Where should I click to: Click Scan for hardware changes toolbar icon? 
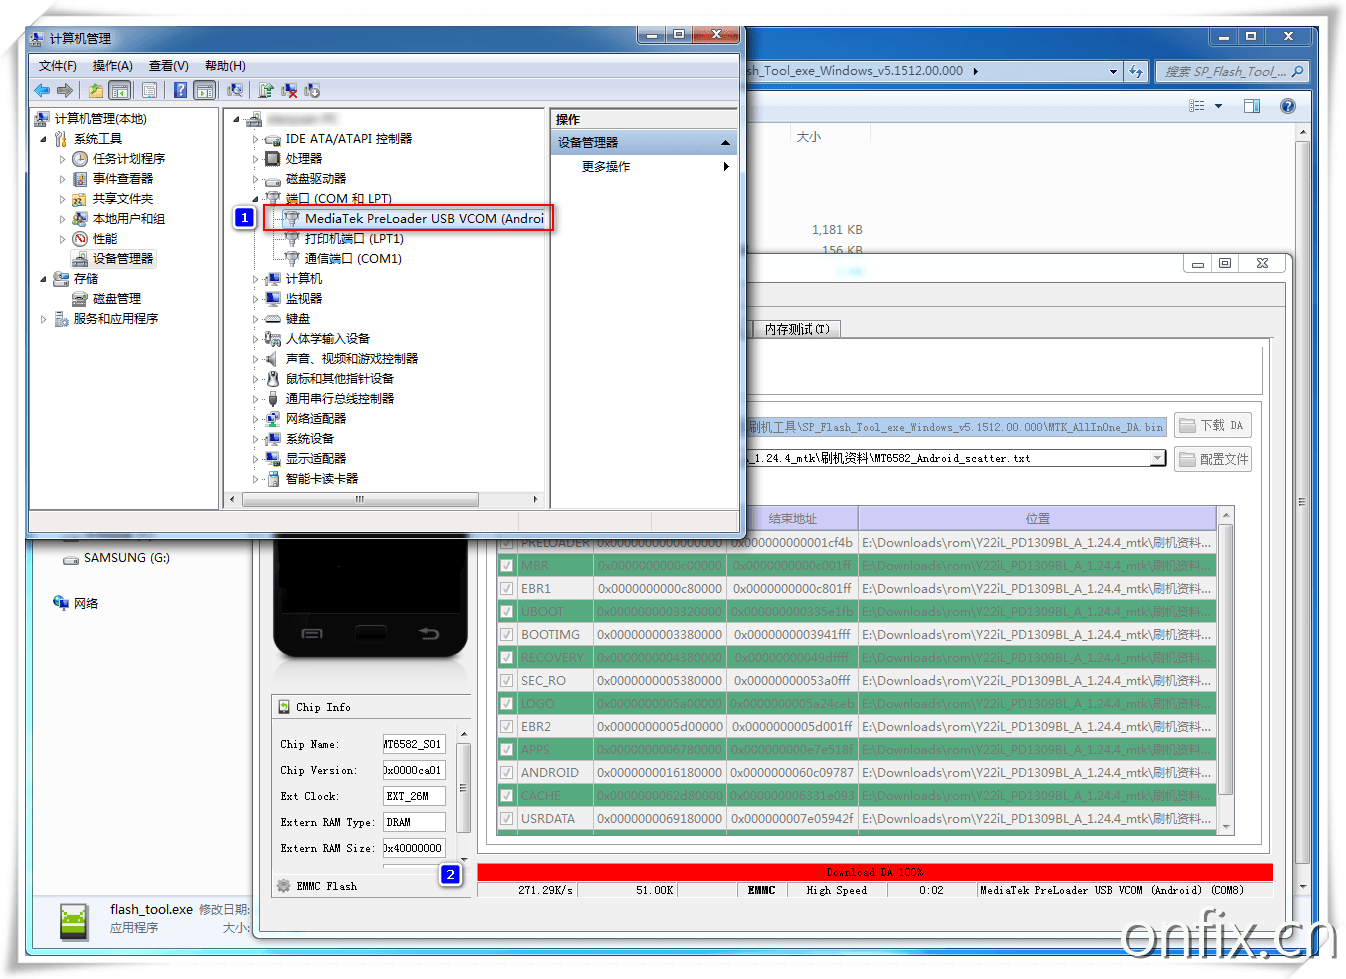tap(235, 91)
